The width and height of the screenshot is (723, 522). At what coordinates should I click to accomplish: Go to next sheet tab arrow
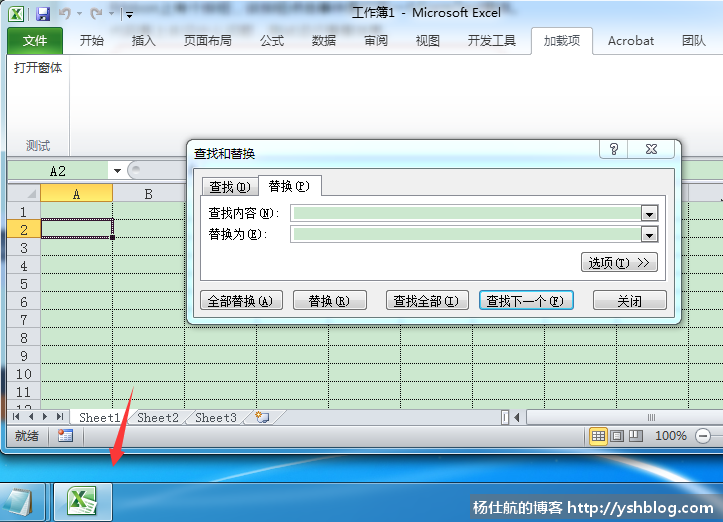[45, 417]
